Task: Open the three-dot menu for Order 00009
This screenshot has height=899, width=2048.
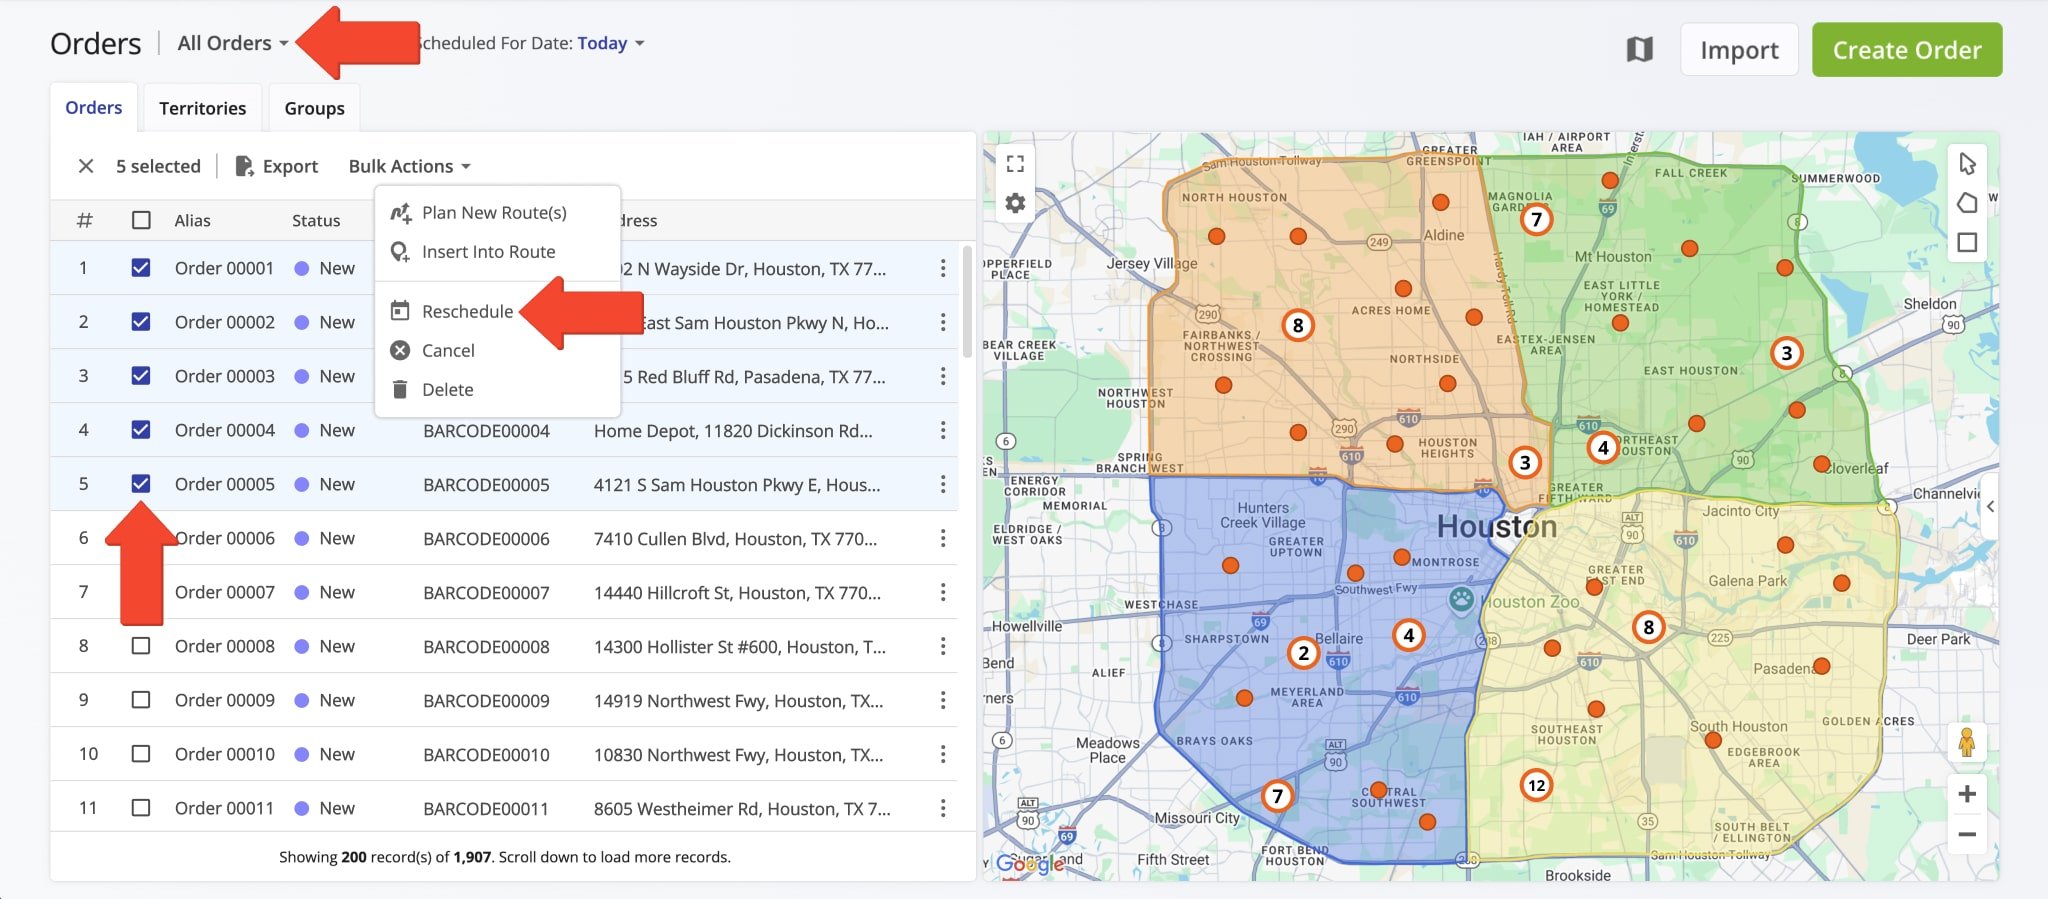Action: tap(943, 700)
